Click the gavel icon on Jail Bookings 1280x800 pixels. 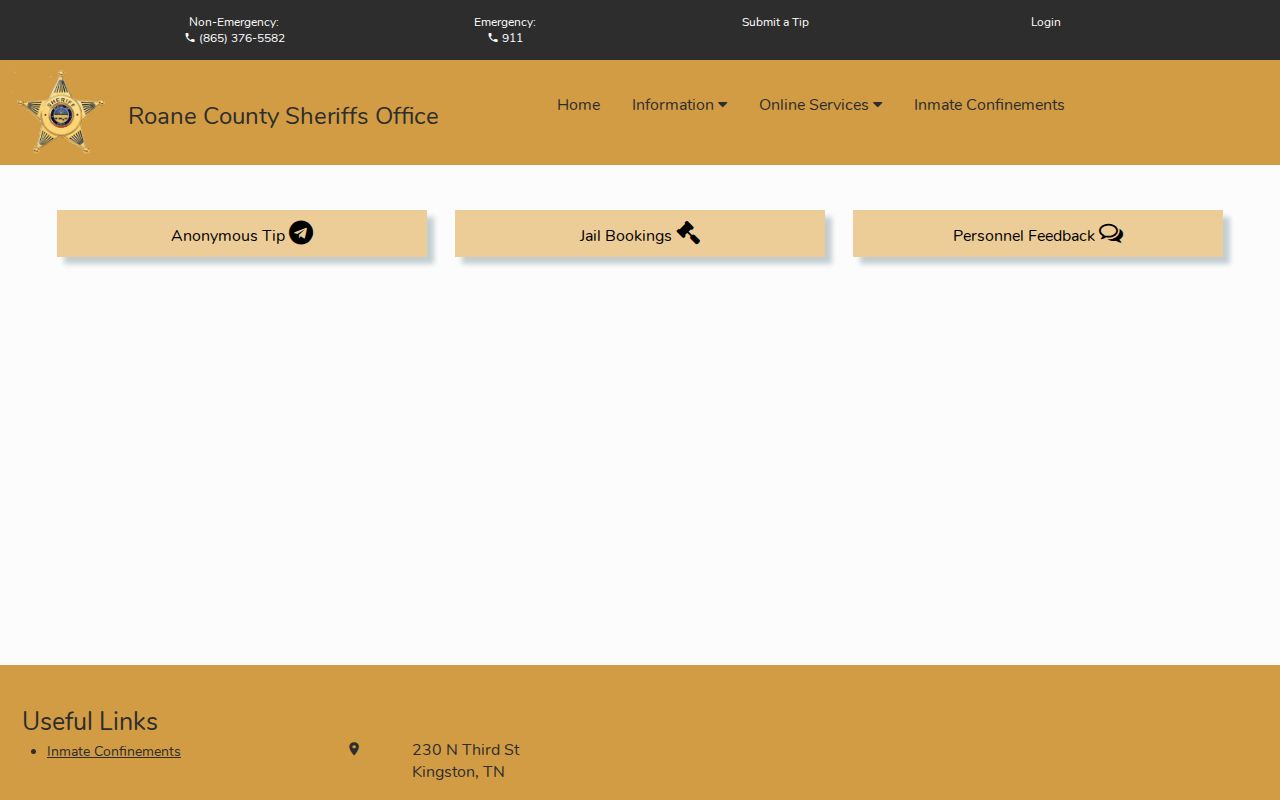[688, 233]
